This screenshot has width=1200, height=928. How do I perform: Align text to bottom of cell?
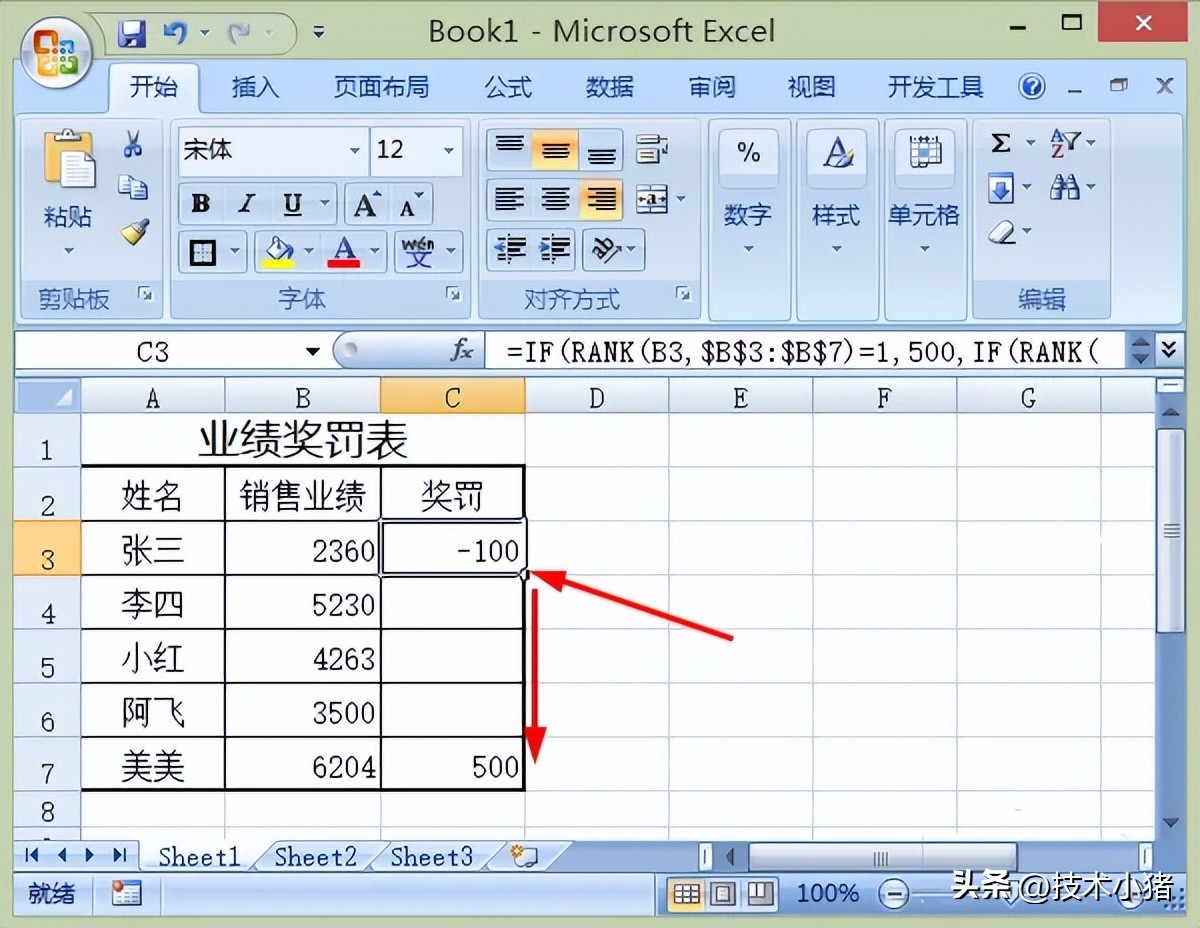tap(600, 150)
